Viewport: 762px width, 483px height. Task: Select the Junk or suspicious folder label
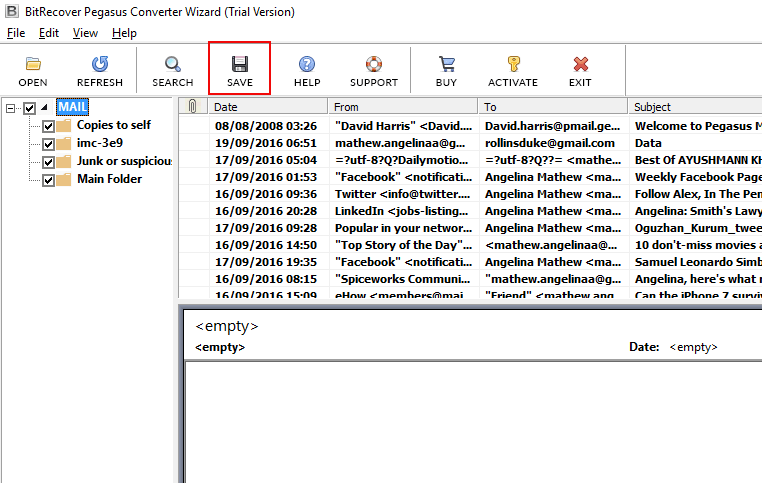tap(124, 161)
